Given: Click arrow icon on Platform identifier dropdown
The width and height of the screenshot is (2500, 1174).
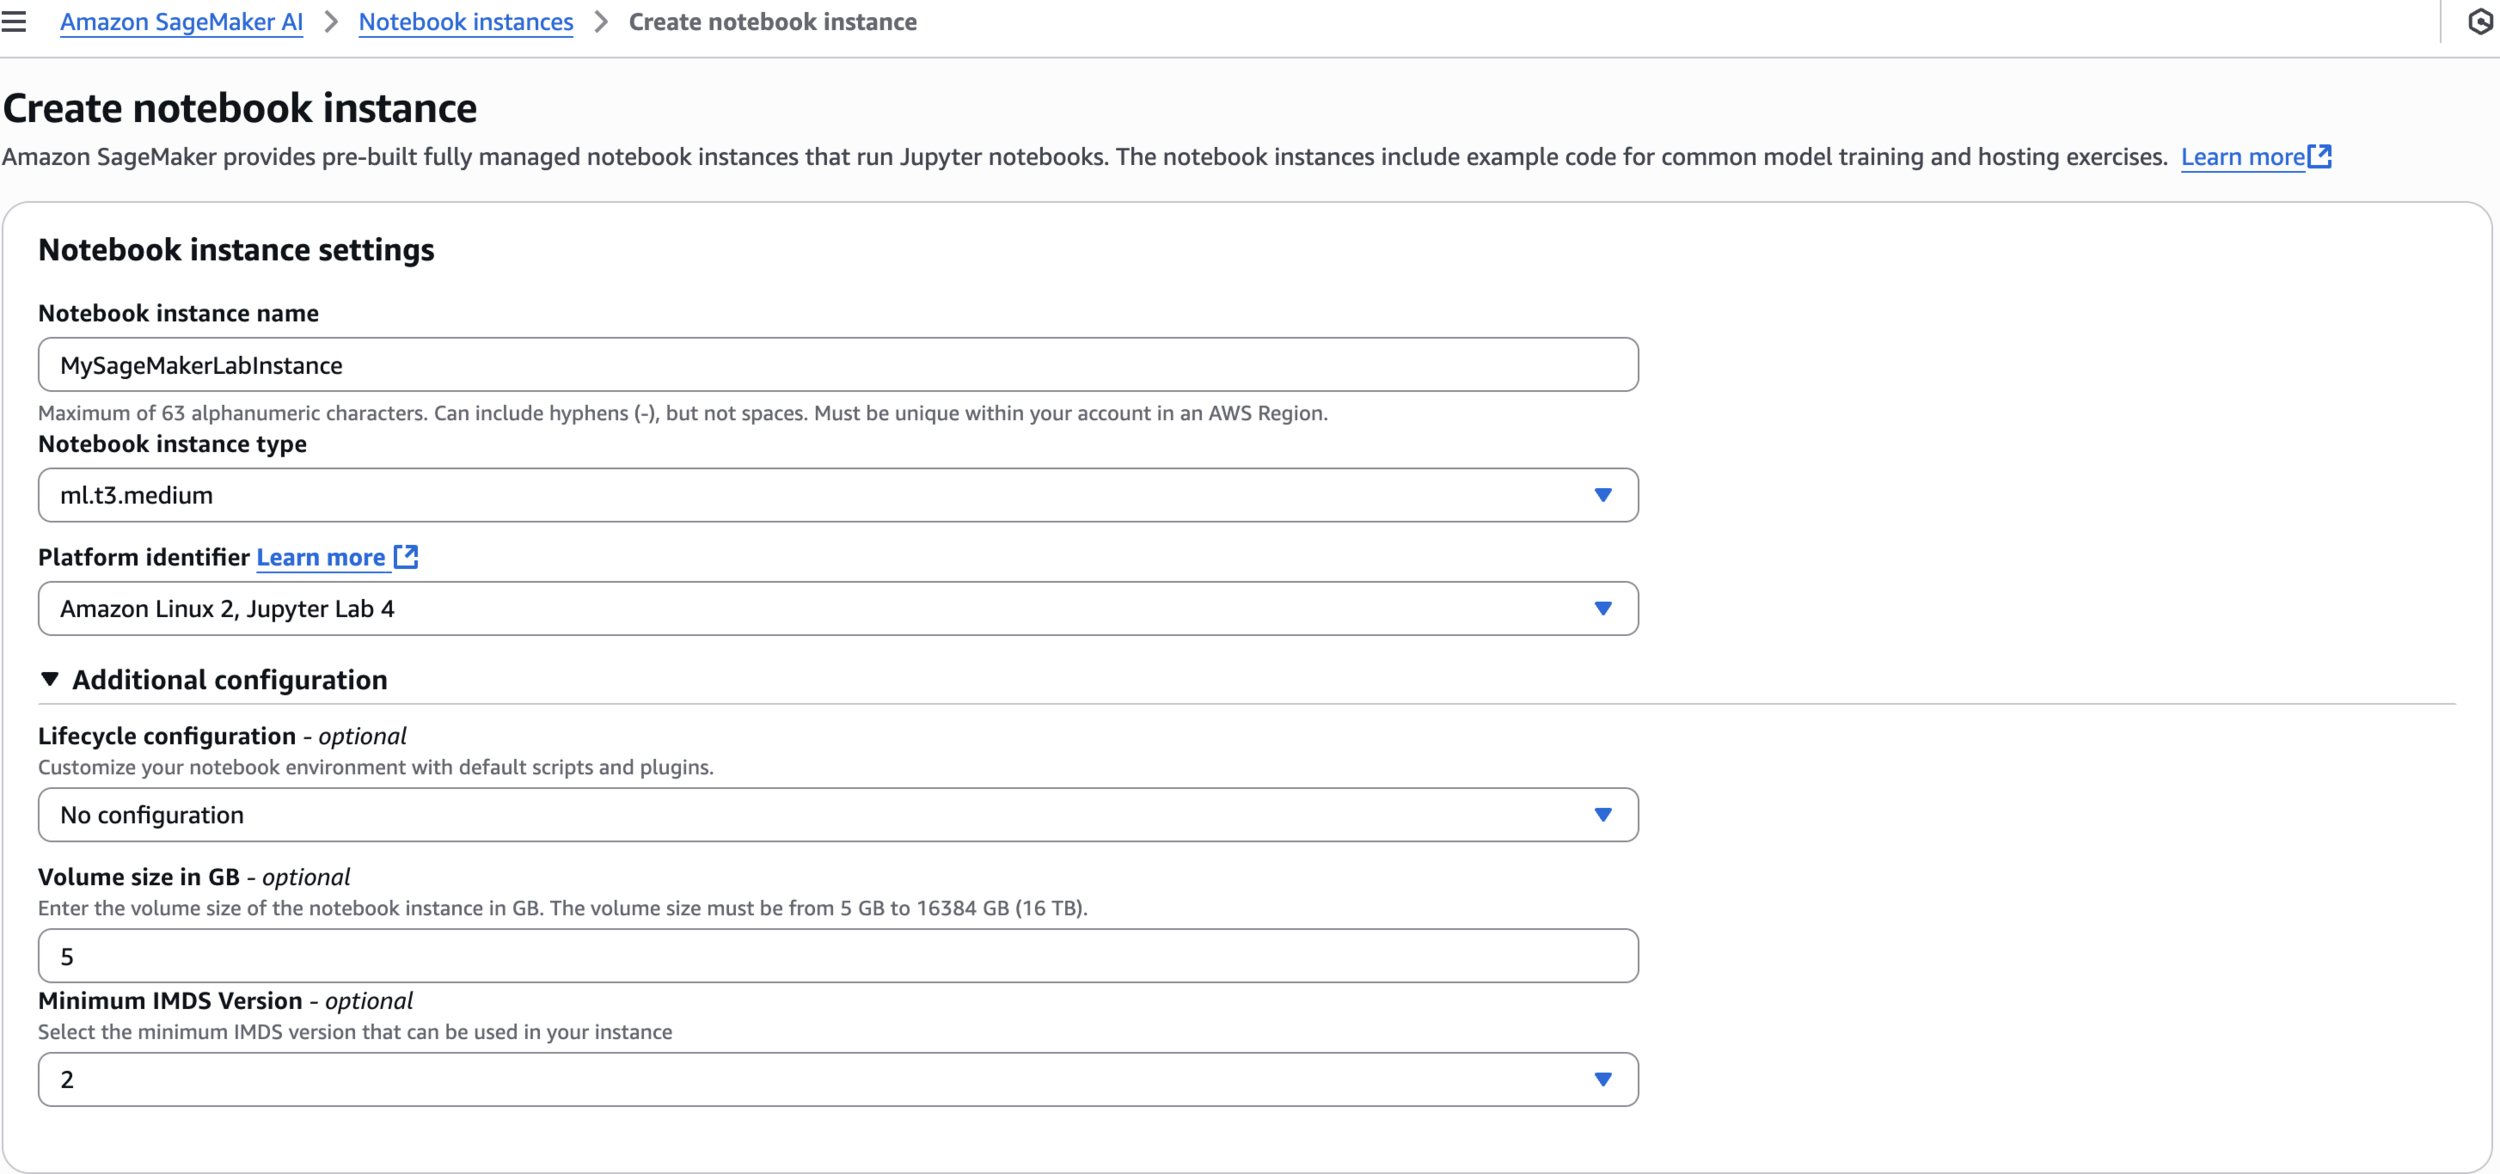Looking at the screenshot, I should click(x=1602, y=608).
